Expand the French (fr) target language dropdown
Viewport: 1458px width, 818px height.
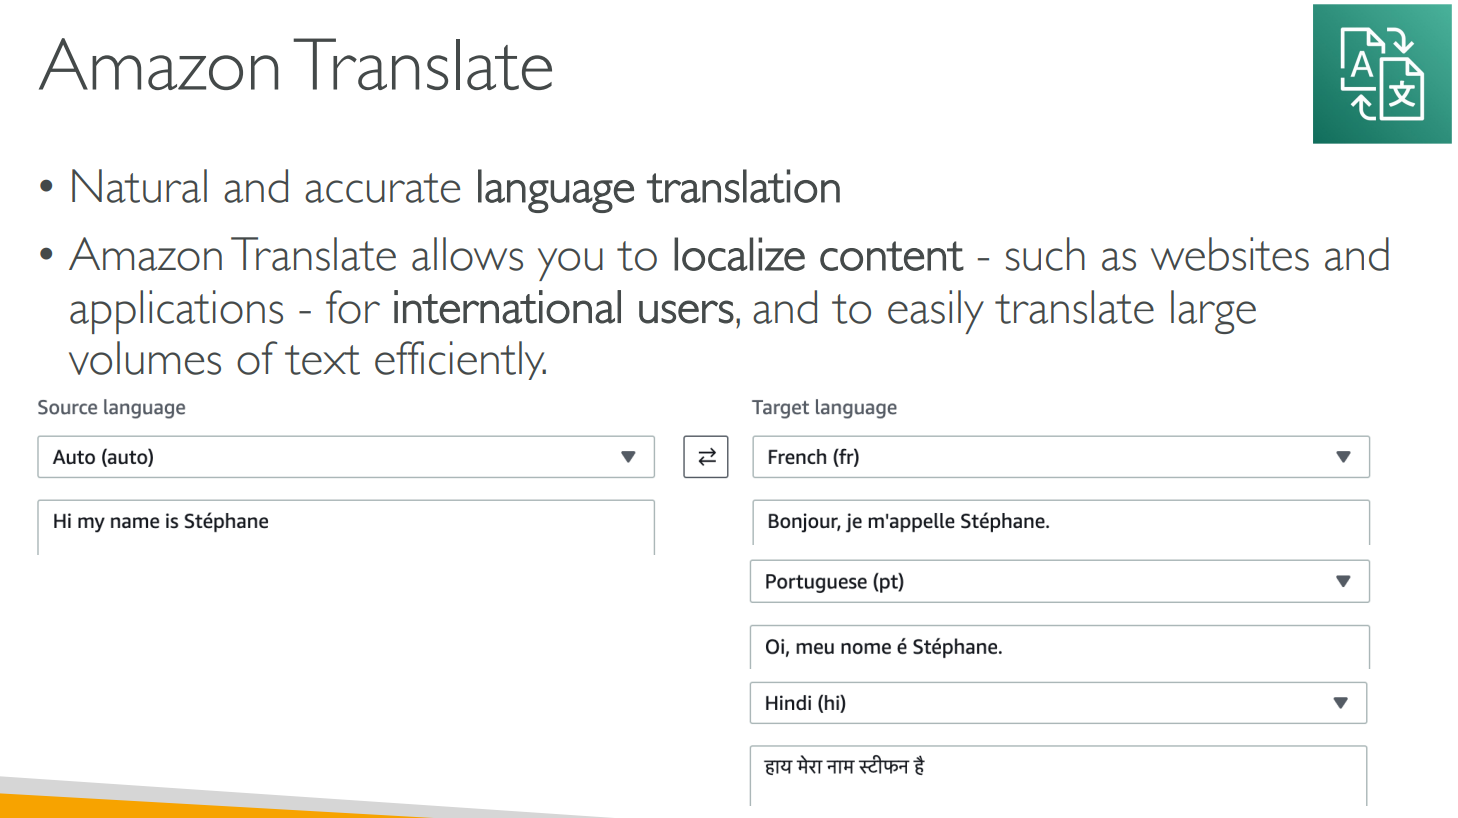click(1060, 457)
